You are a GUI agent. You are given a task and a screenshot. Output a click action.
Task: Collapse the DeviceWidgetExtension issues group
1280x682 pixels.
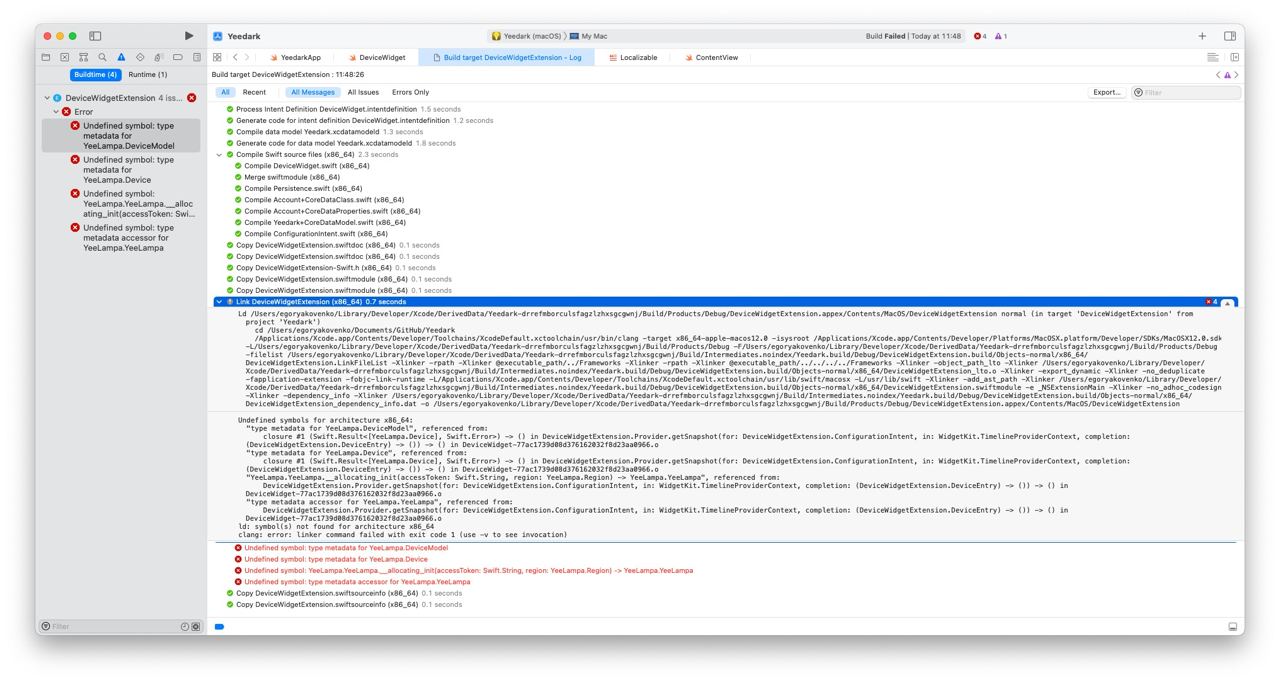pos(47,98)
